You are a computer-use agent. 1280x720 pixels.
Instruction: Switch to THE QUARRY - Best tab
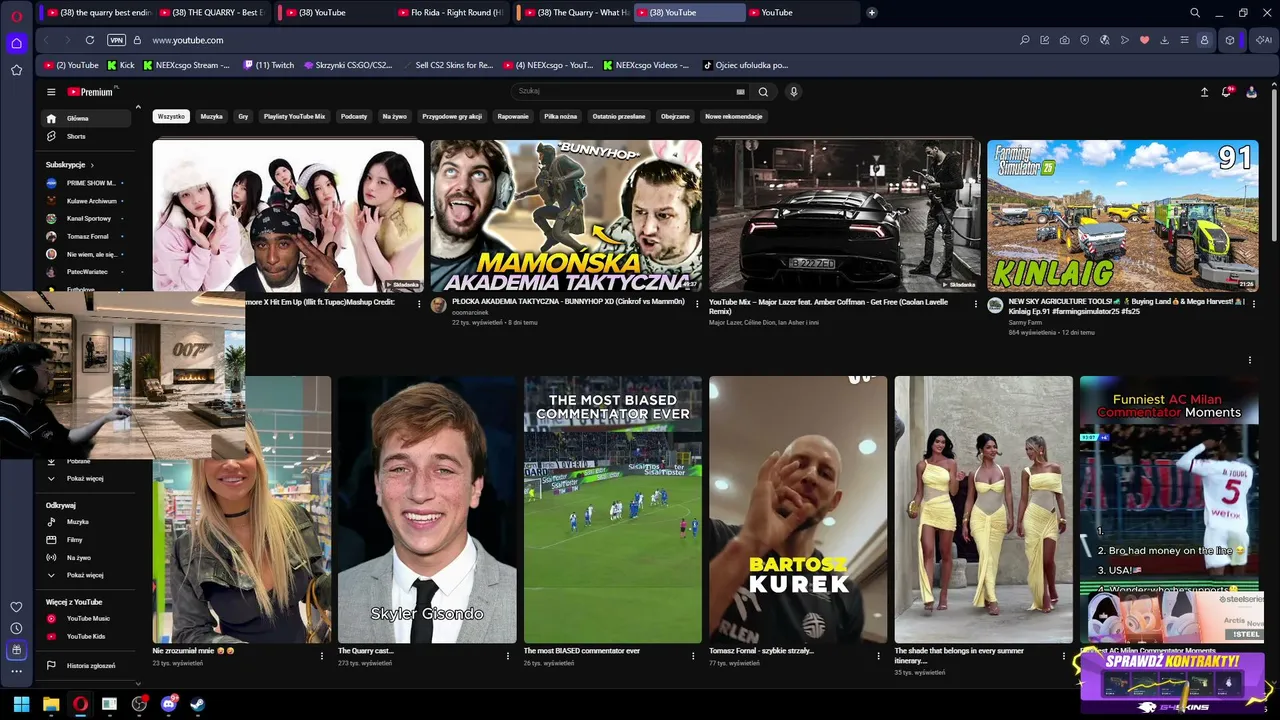pyautogui.click(x=212, y=13)
